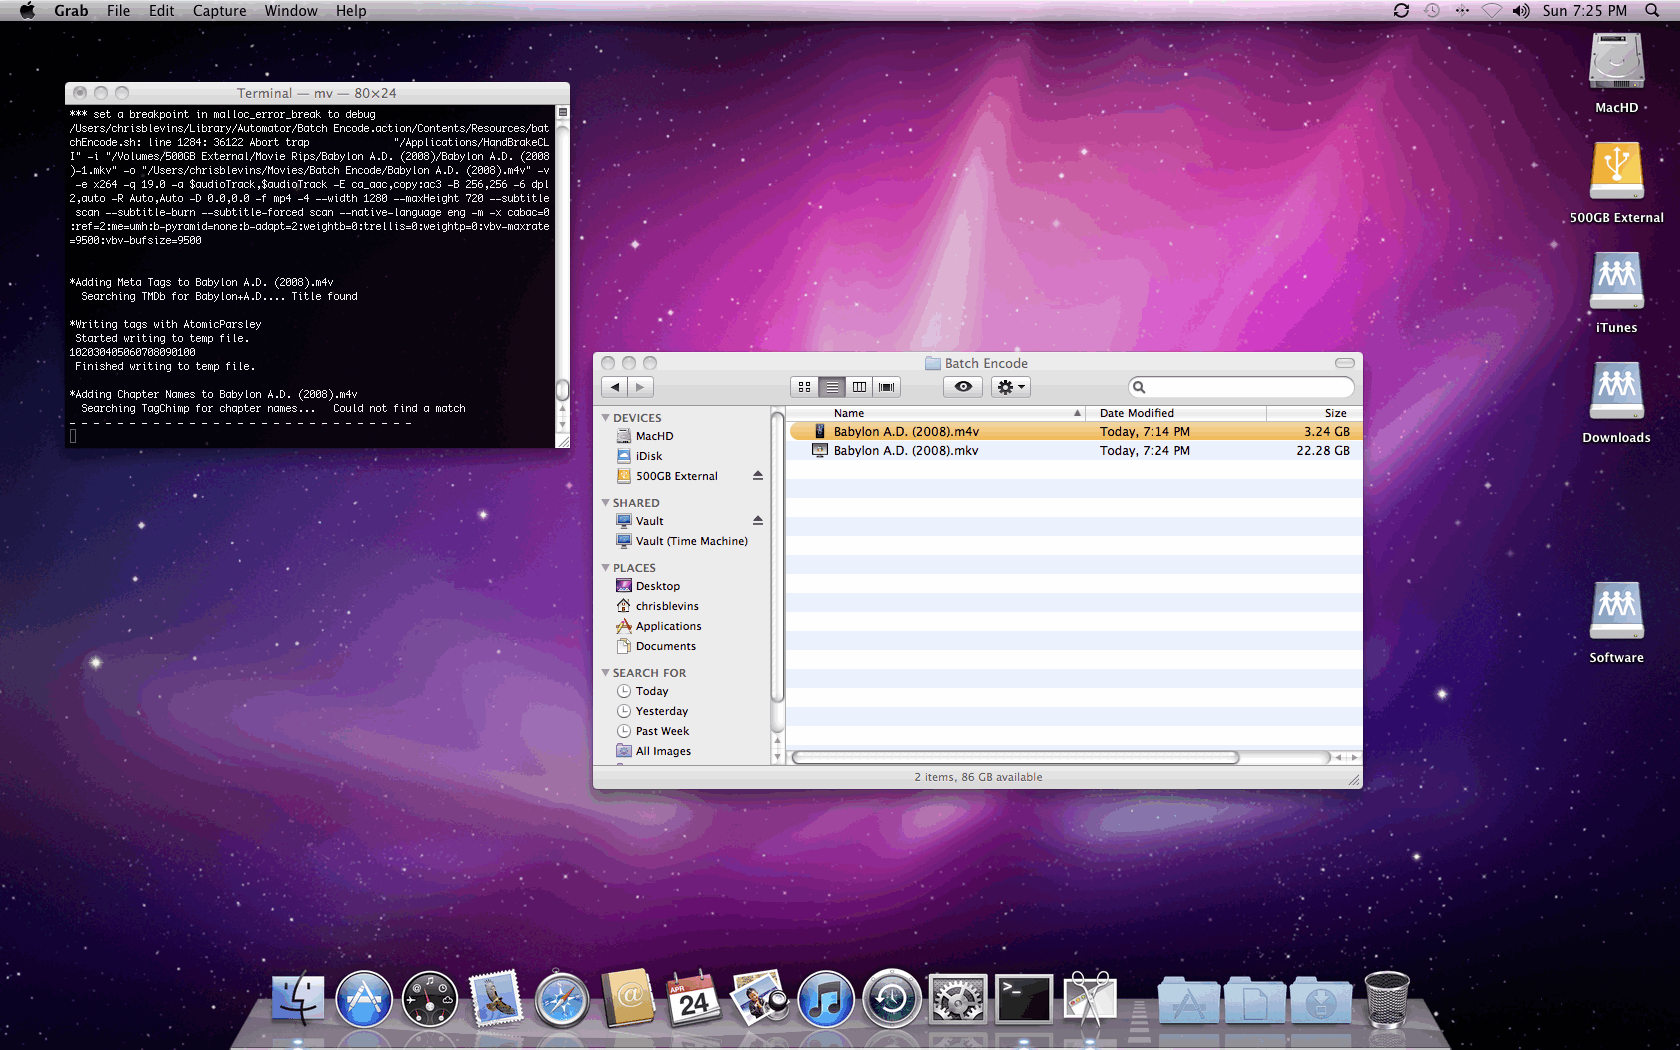Toggle Cover Flow view mode
The height and width of the screenshot is (1050, 1680).
[886, 387]
